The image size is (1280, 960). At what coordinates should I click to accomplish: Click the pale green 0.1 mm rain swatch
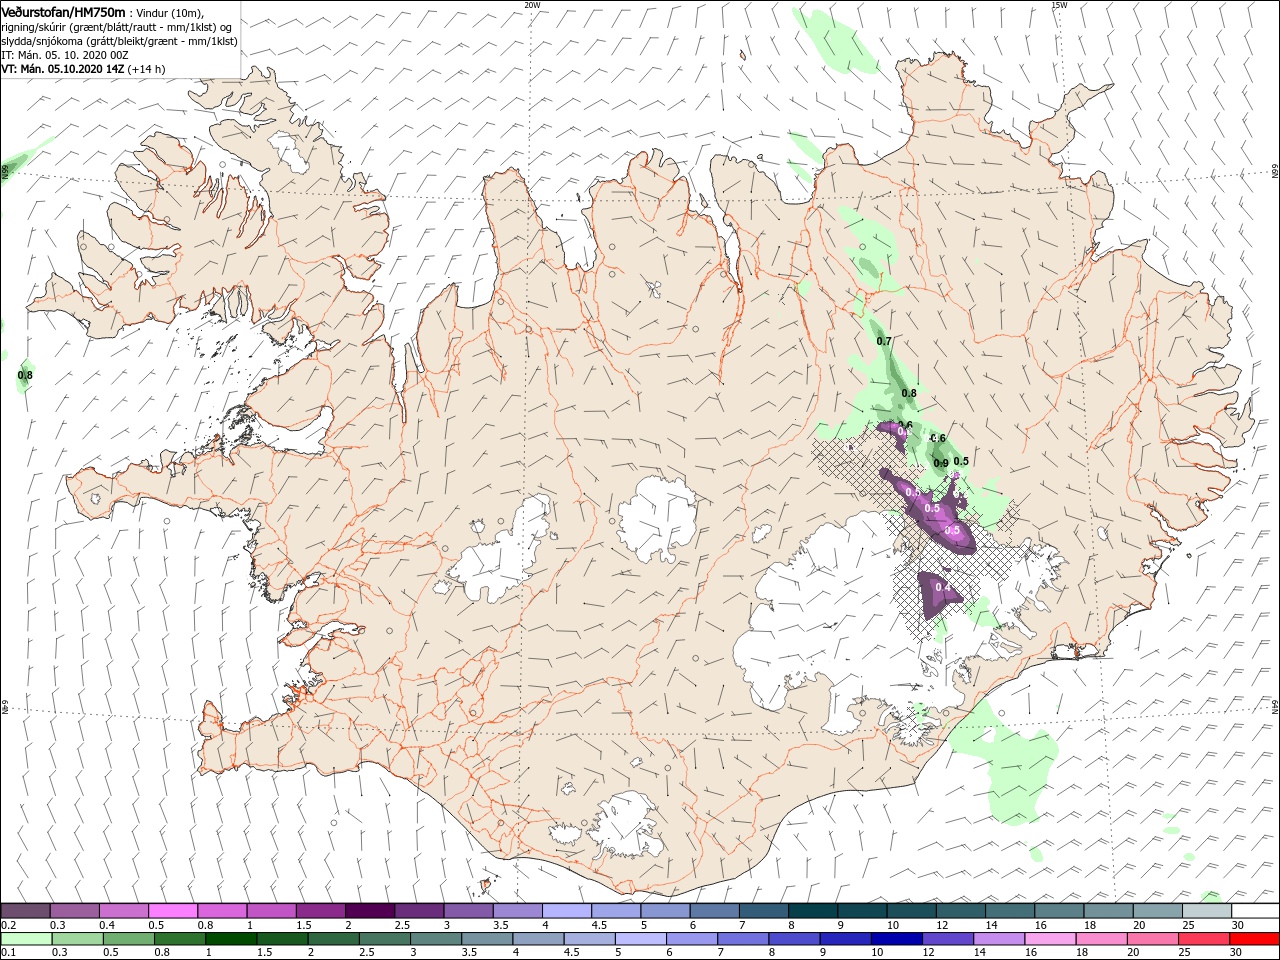point(25,939)
